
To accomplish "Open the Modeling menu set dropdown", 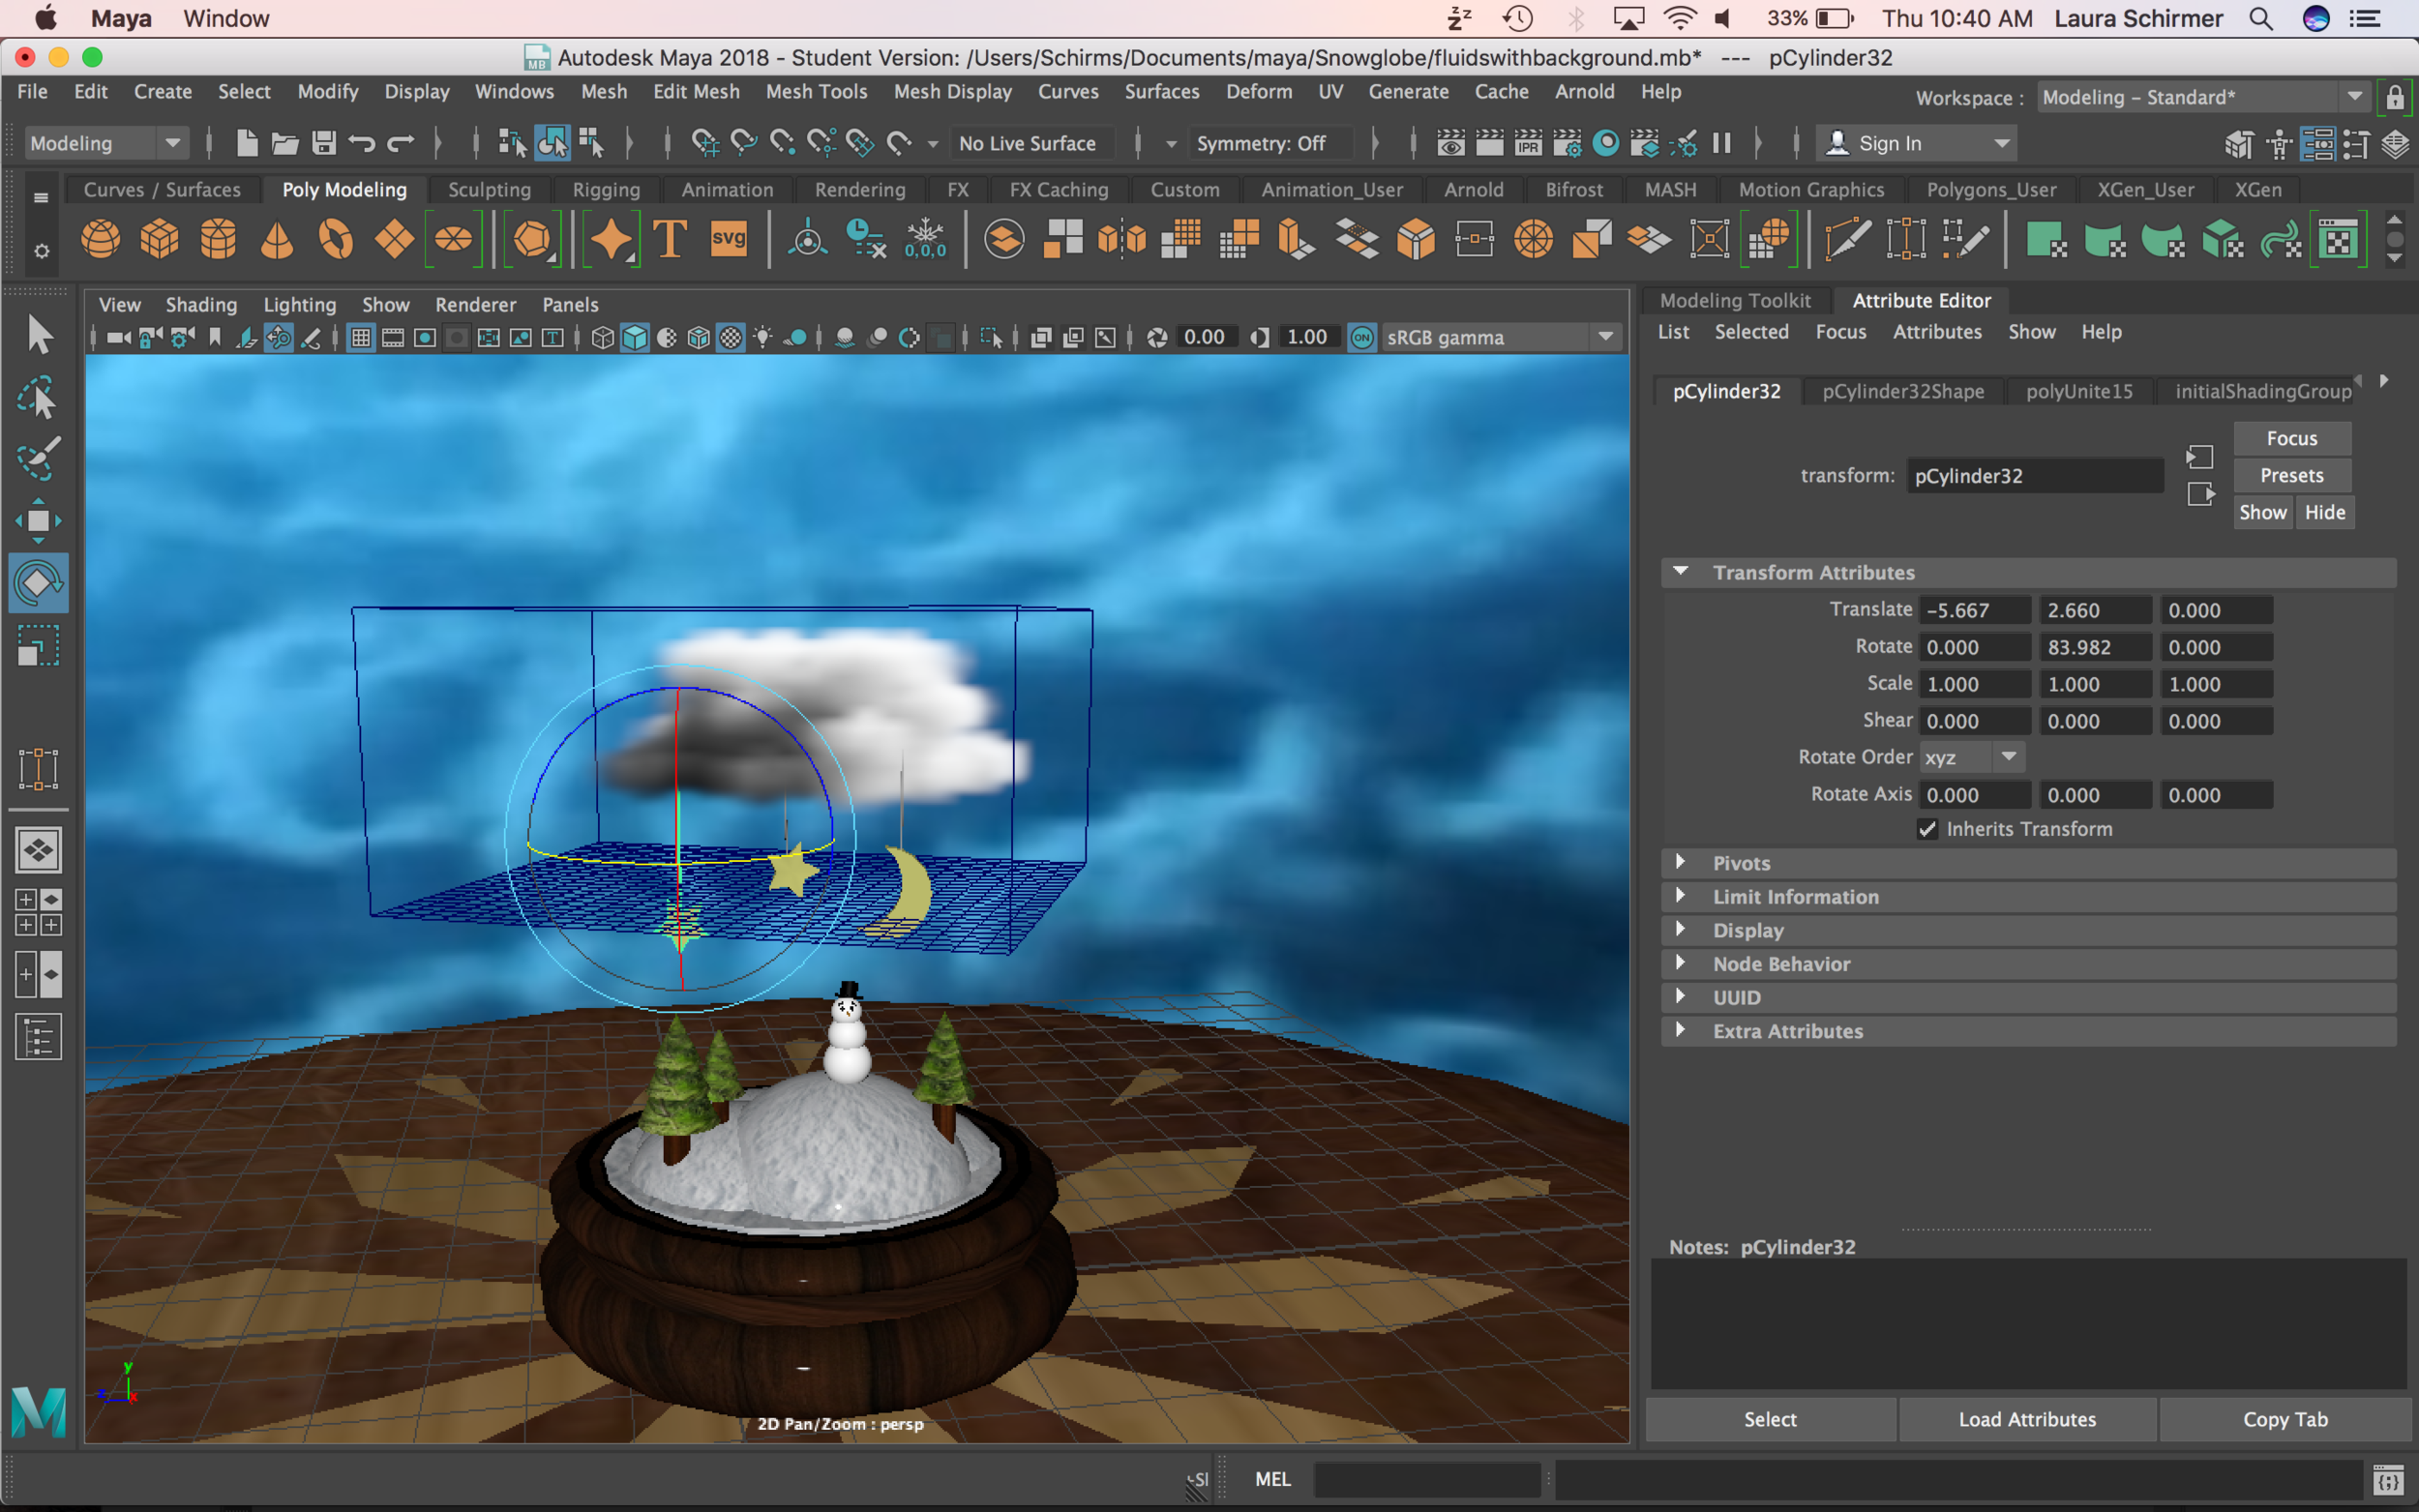I will point(105,143).
